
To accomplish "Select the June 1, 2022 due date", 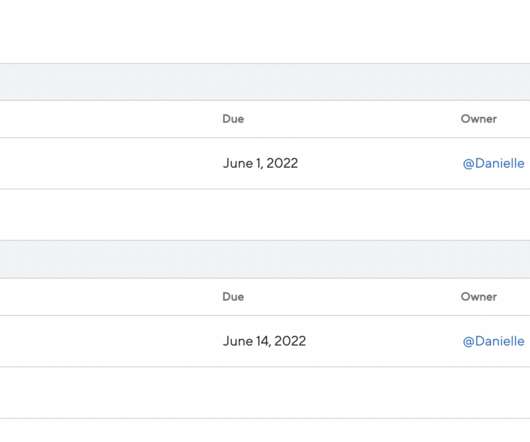I will 260,164.
